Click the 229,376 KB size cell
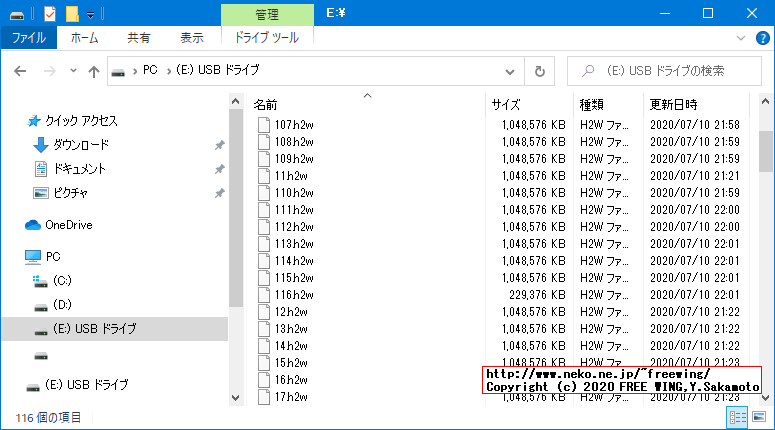Screen dimensions: 775x430 point(537,295)
